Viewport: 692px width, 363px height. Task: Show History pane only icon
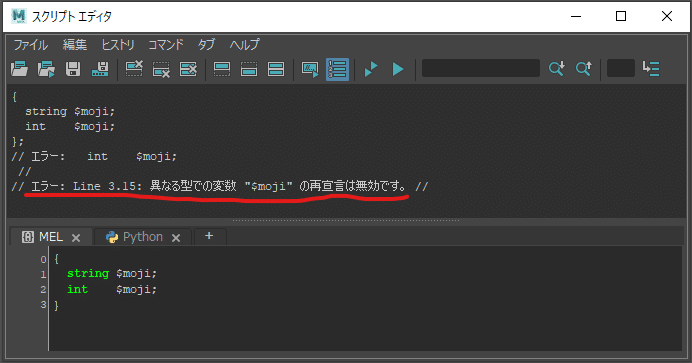point(222,69)
